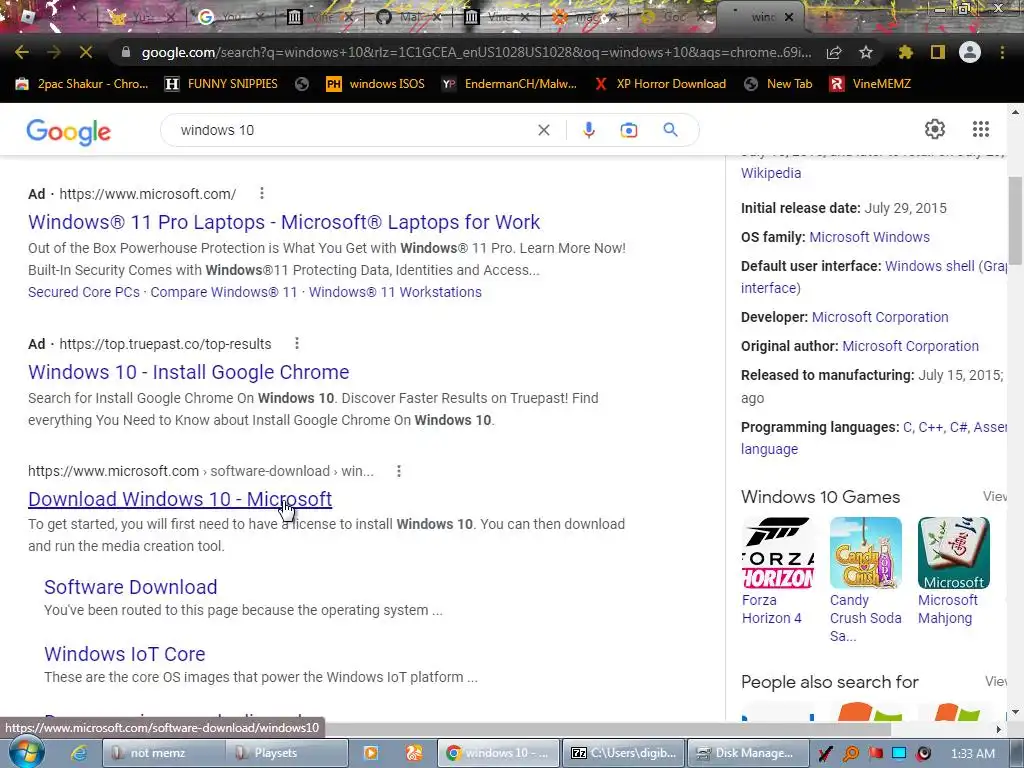
Task: Open the network monitor tray icon
Action: 899,754
